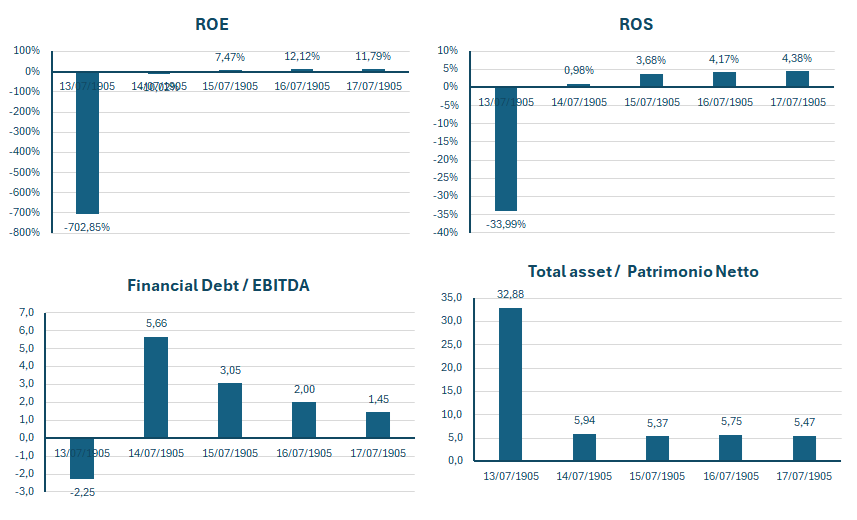Click the -40% axis value in ROS chart
This screenshot has width=857, height=520.
point(445,232)
